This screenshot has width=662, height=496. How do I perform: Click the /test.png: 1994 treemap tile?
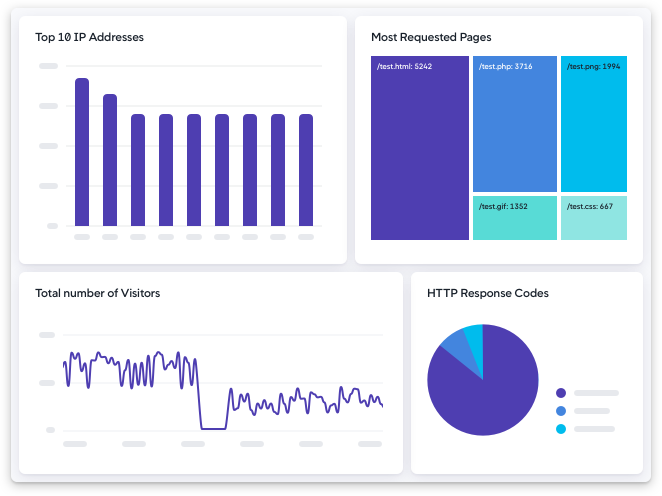[x=594, y=124]
